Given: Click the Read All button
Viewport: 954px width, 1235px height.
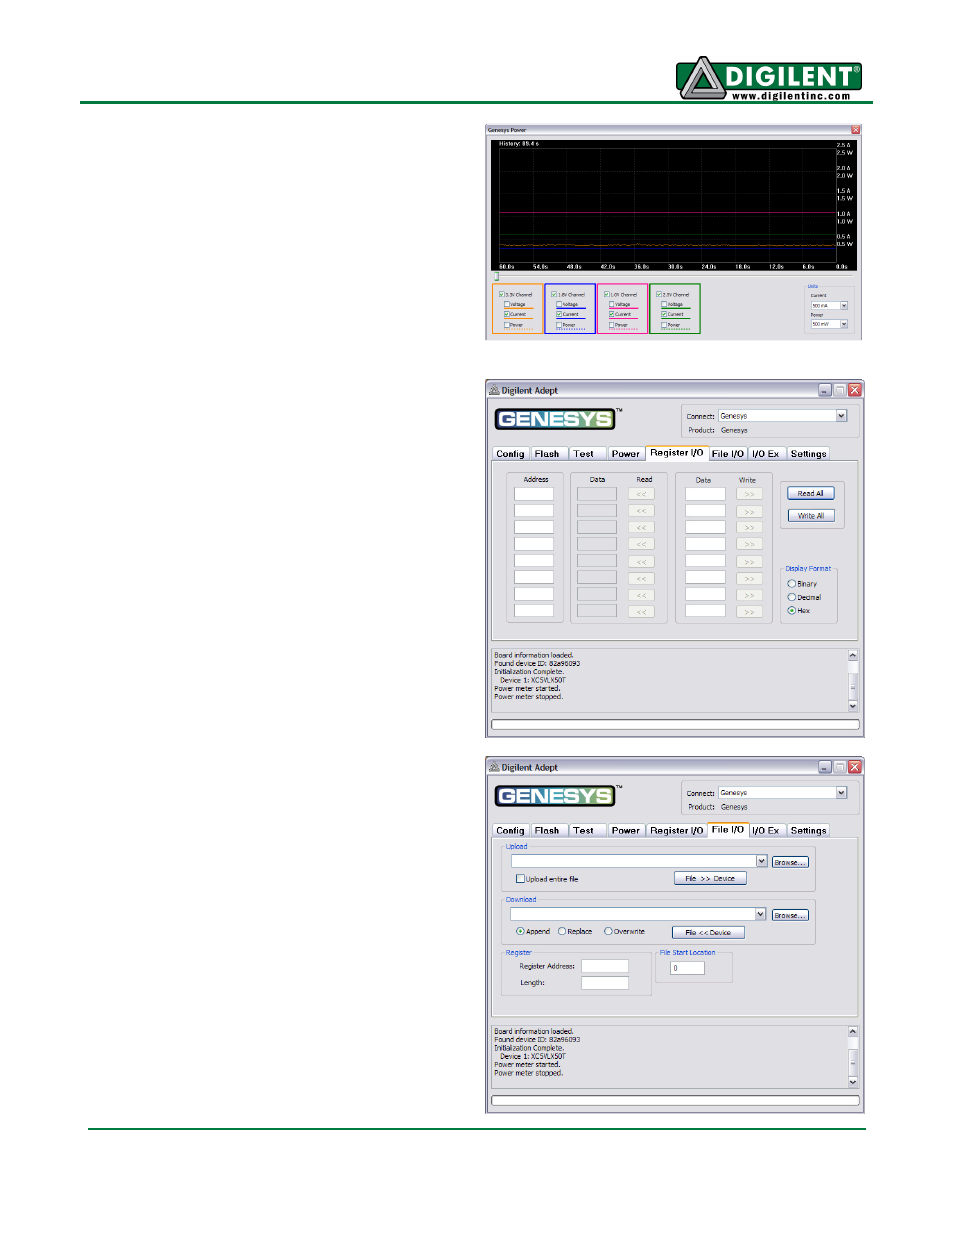Looking at the screenshot, I should pyautogui.click(x=811, y=494).
